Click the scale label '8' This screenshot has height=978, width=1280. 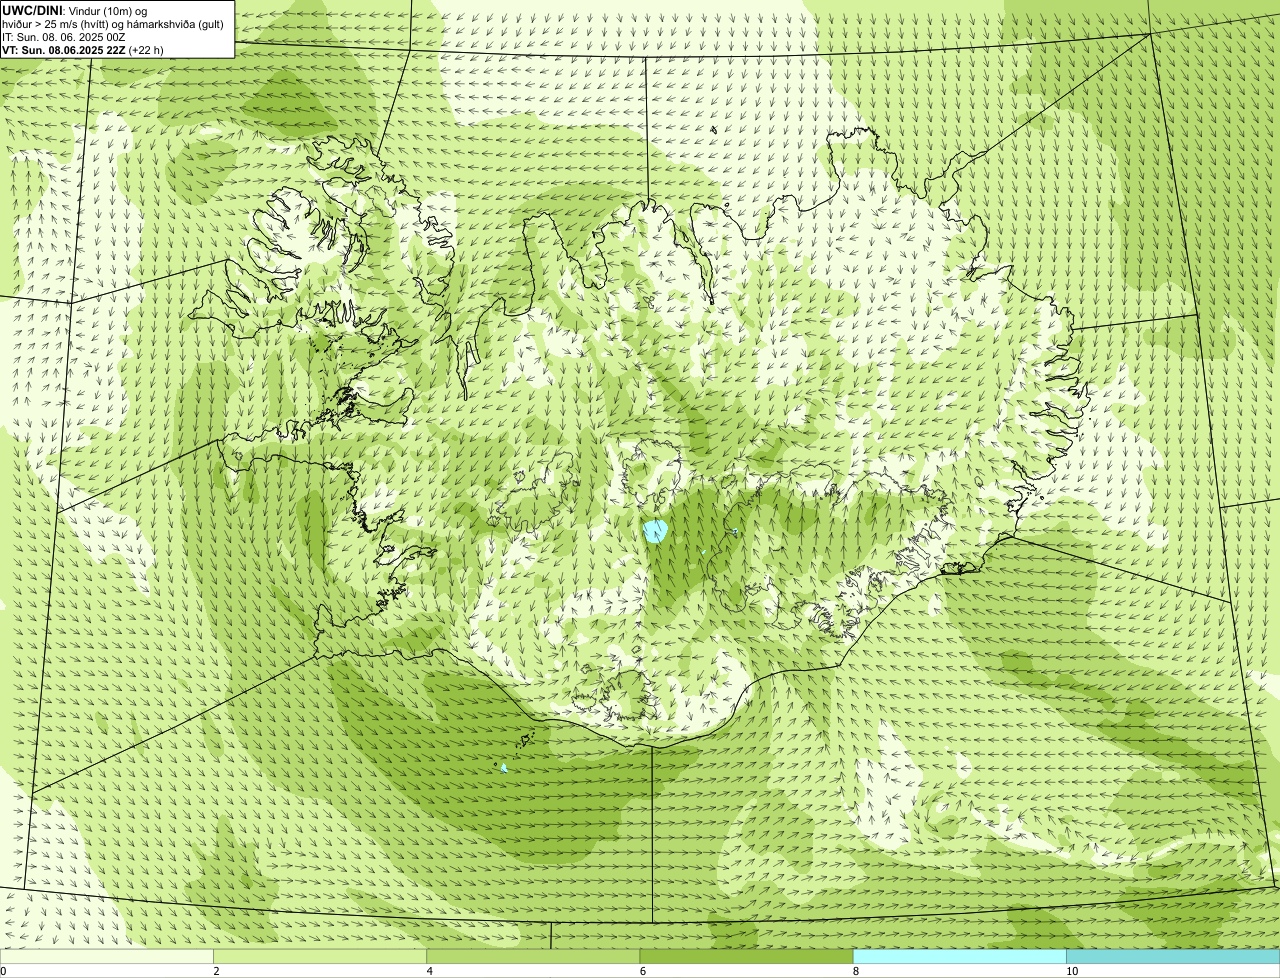(x=855, y=971)
